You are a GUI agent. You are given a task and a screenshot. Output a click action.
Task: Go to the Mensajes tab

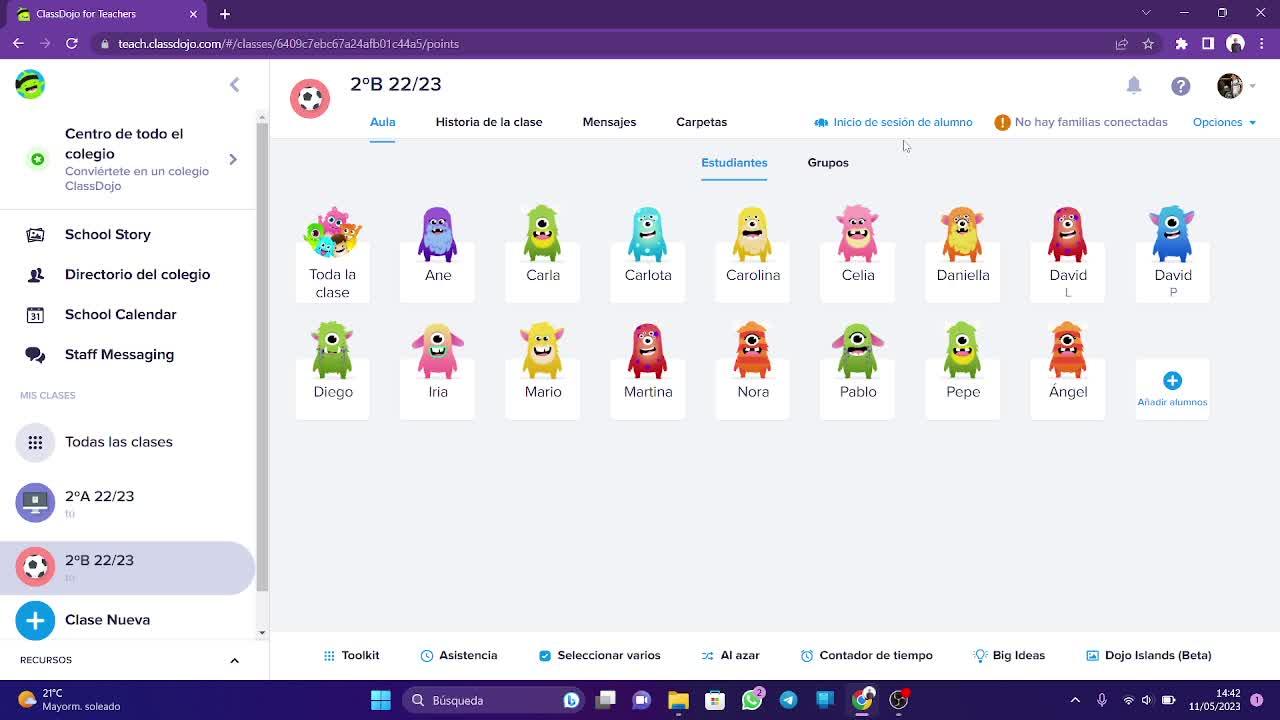pyautogui.click(x=609, y=123)
